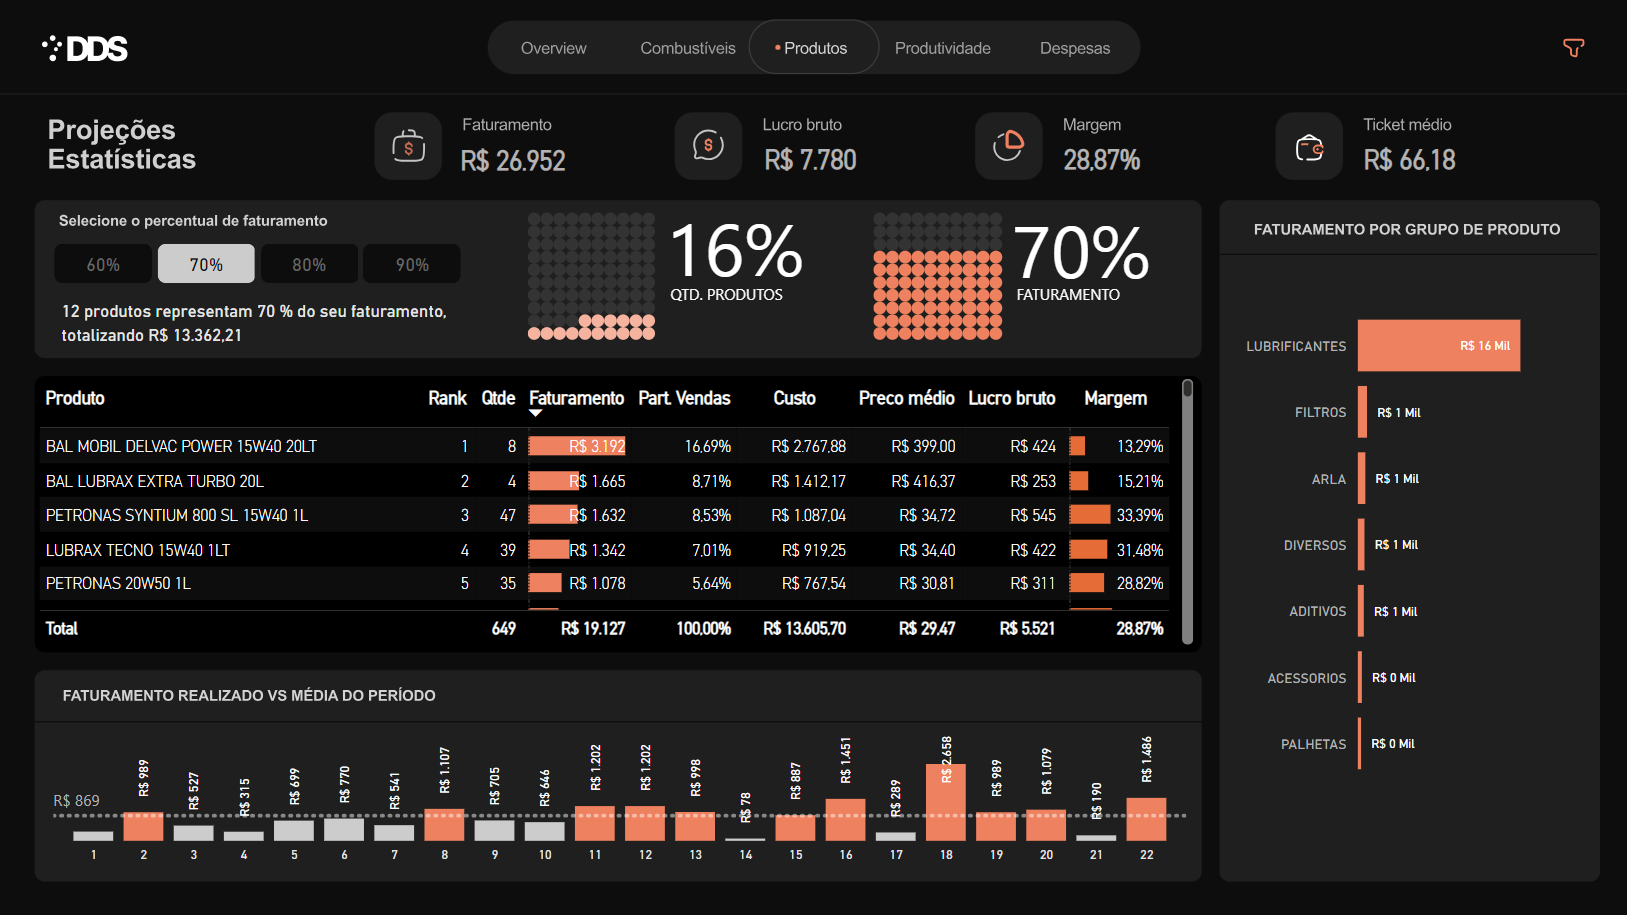Image resolution: width=1627 pixels, height=915 pixels.
Task: Click the Faturamento column sort arrow
Action: coord(536,413)
